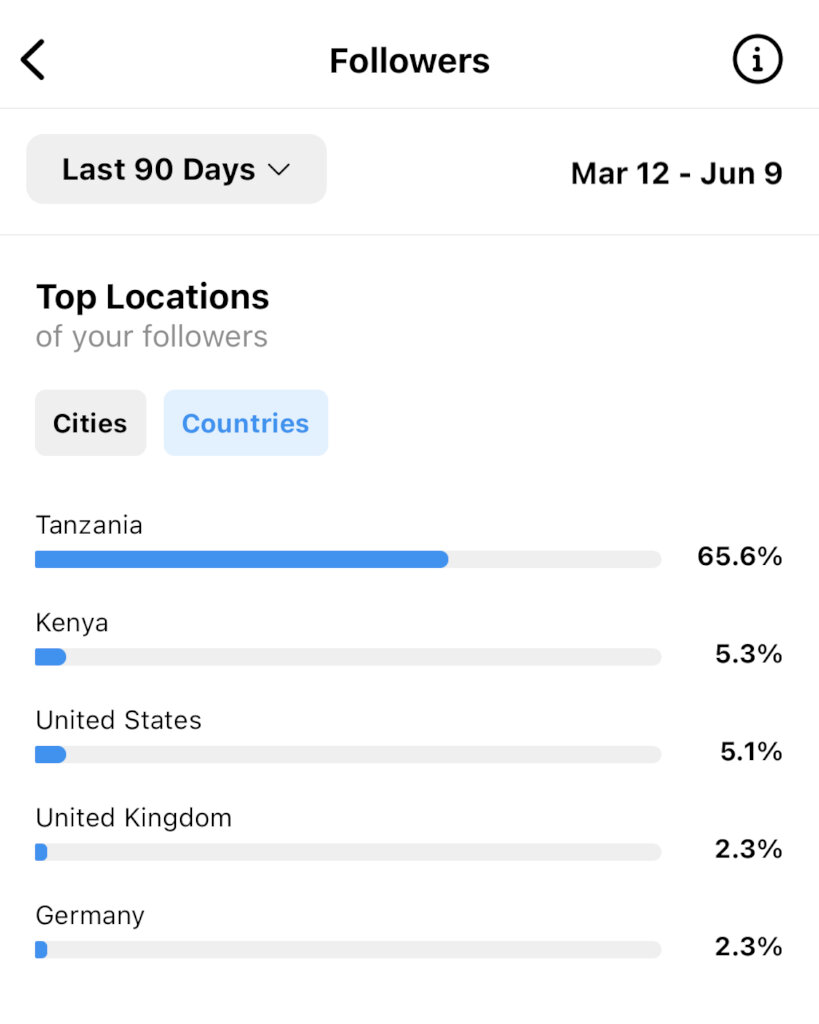Click the Tanzania progress bar
Viewport: 819px width, 1024px height.
(347, 559)
